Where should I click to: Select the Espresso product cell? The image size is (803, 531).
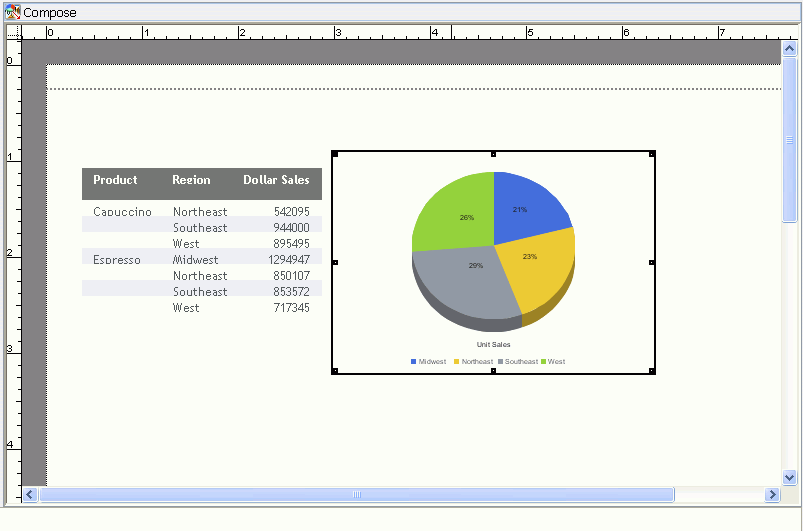point(117,260)
